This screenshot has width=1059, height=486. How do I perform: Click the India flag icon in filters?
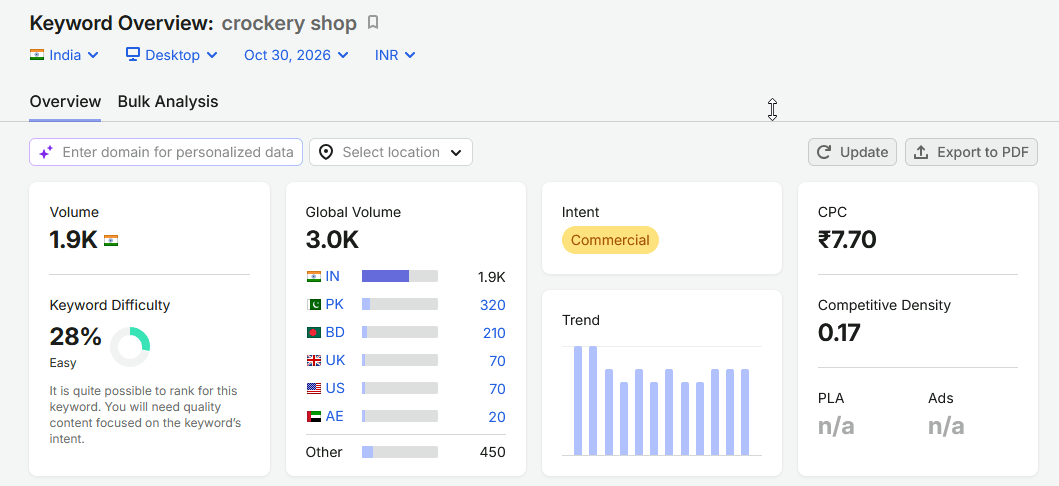pos(37,55)
